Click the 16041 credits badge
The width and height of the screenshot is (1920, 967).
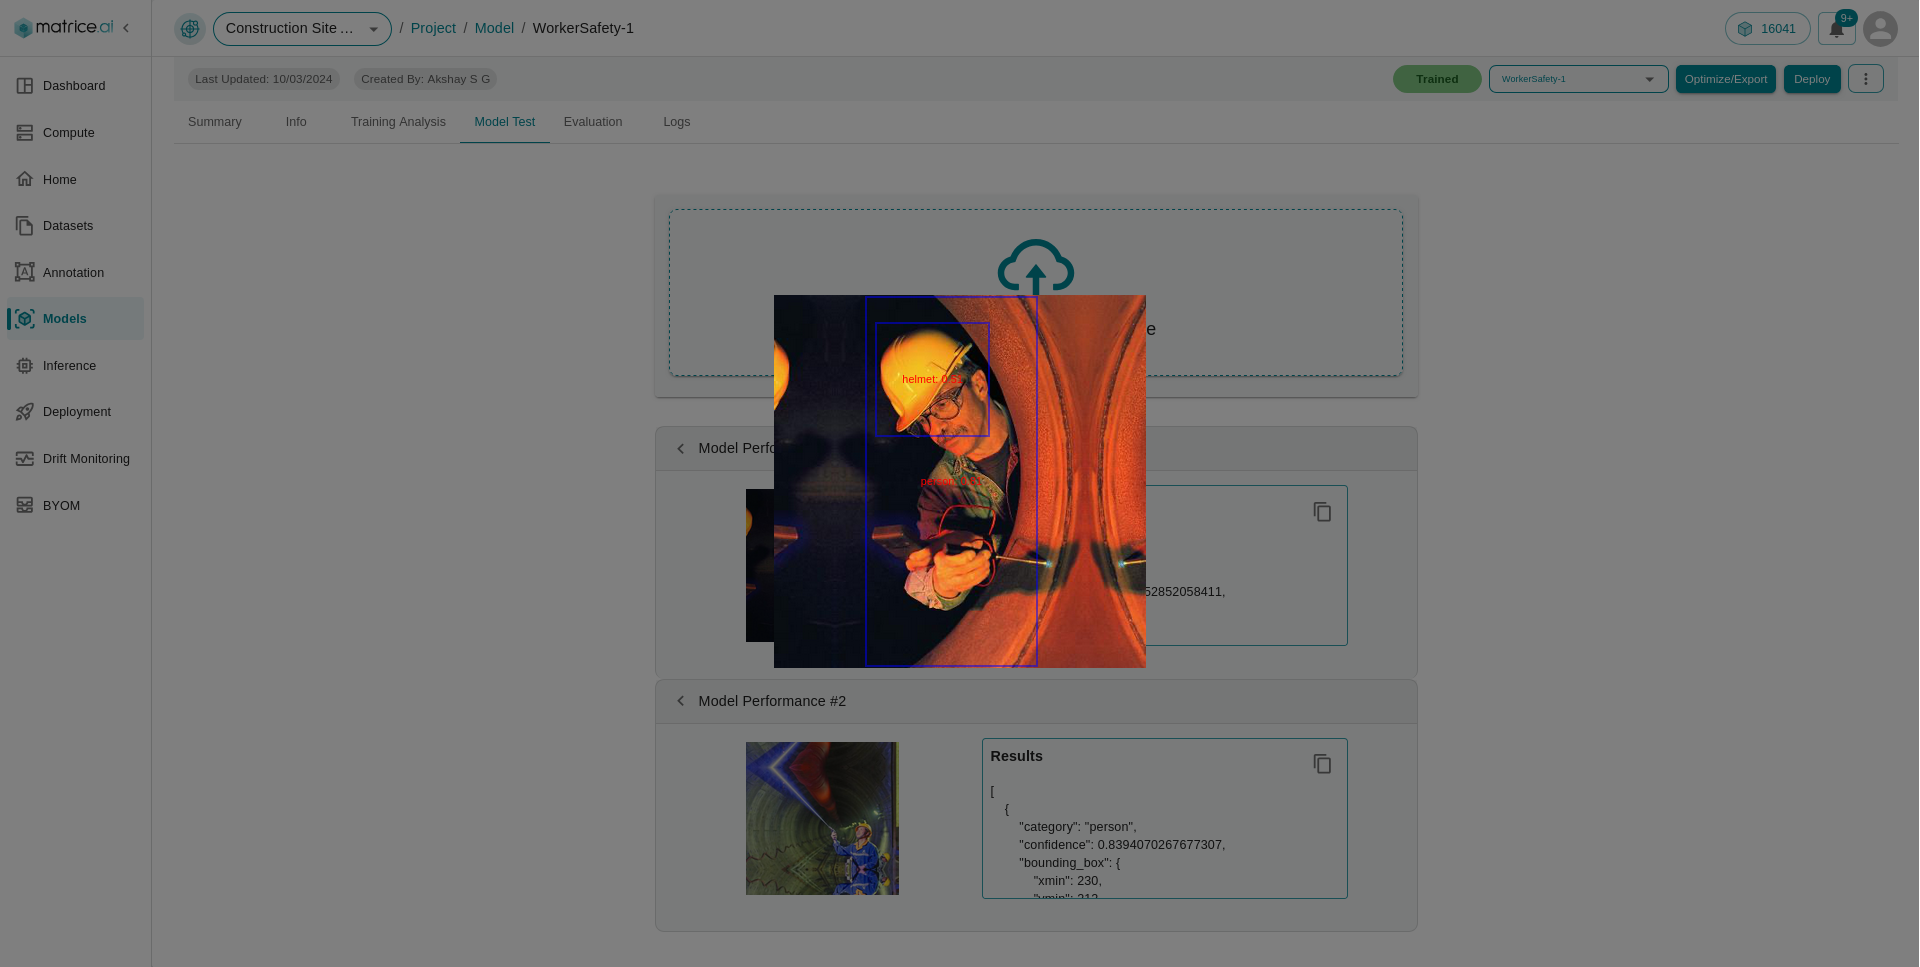point(1767,29)
